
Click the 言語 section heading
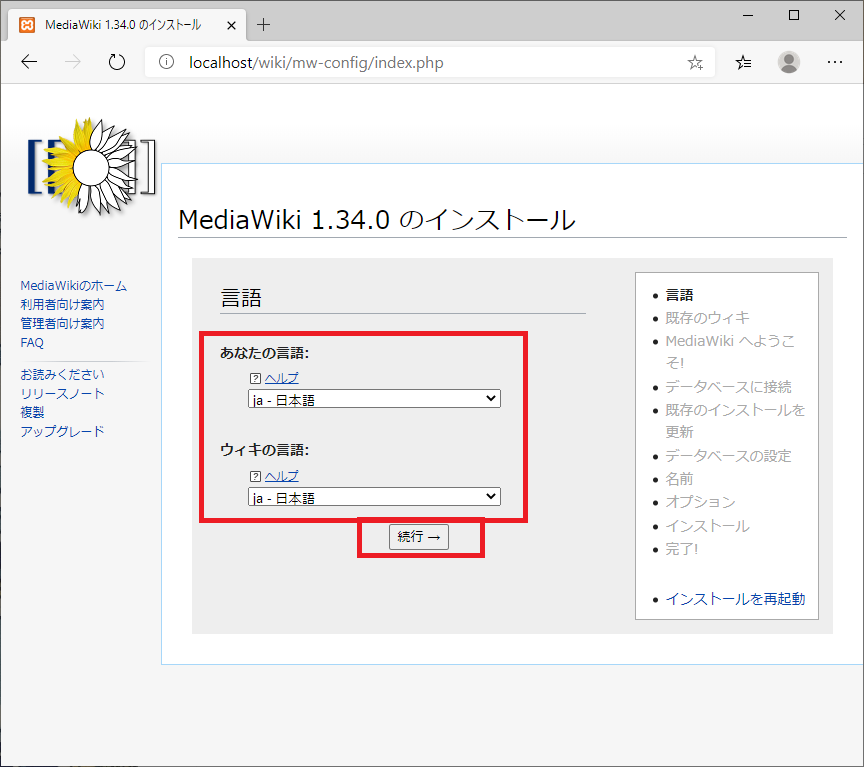pos(241,298)
